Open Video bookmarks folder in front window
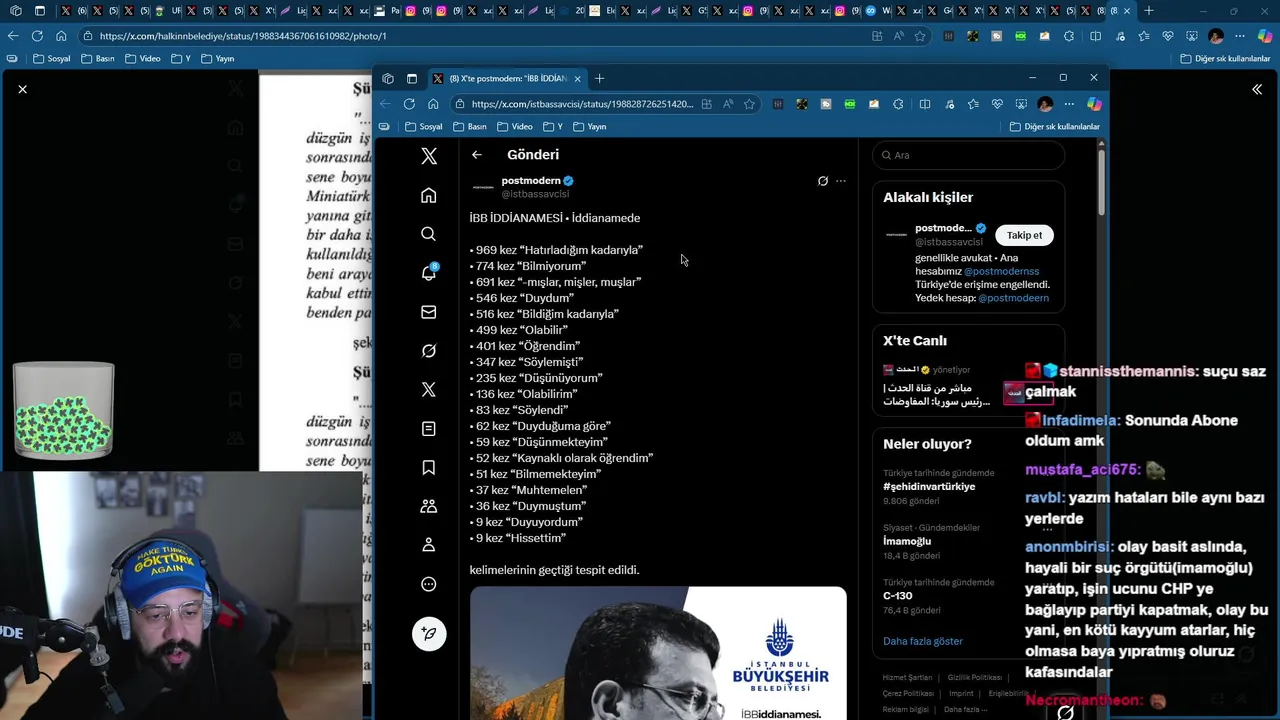The height and width of the screenshot is (720, 1280). (514, 127)
